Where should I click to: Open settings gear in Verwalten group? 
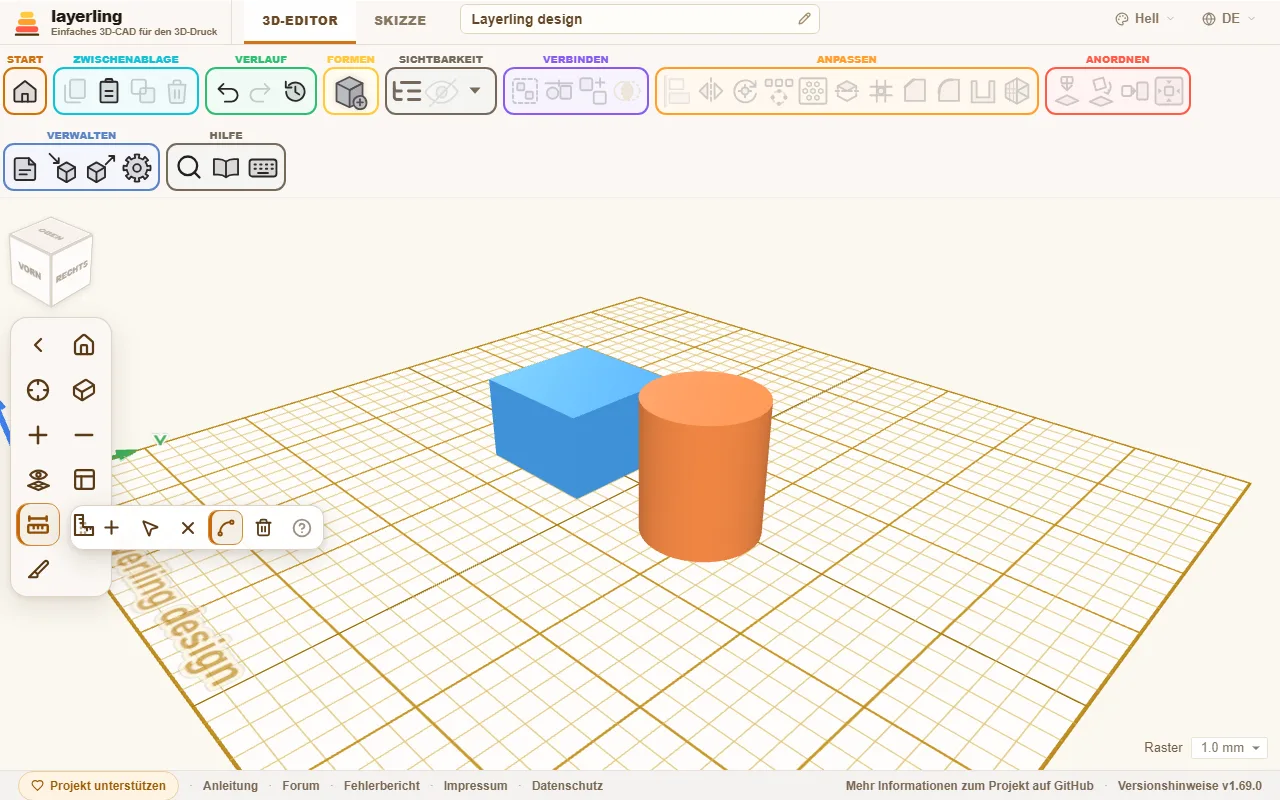[137, 168]
